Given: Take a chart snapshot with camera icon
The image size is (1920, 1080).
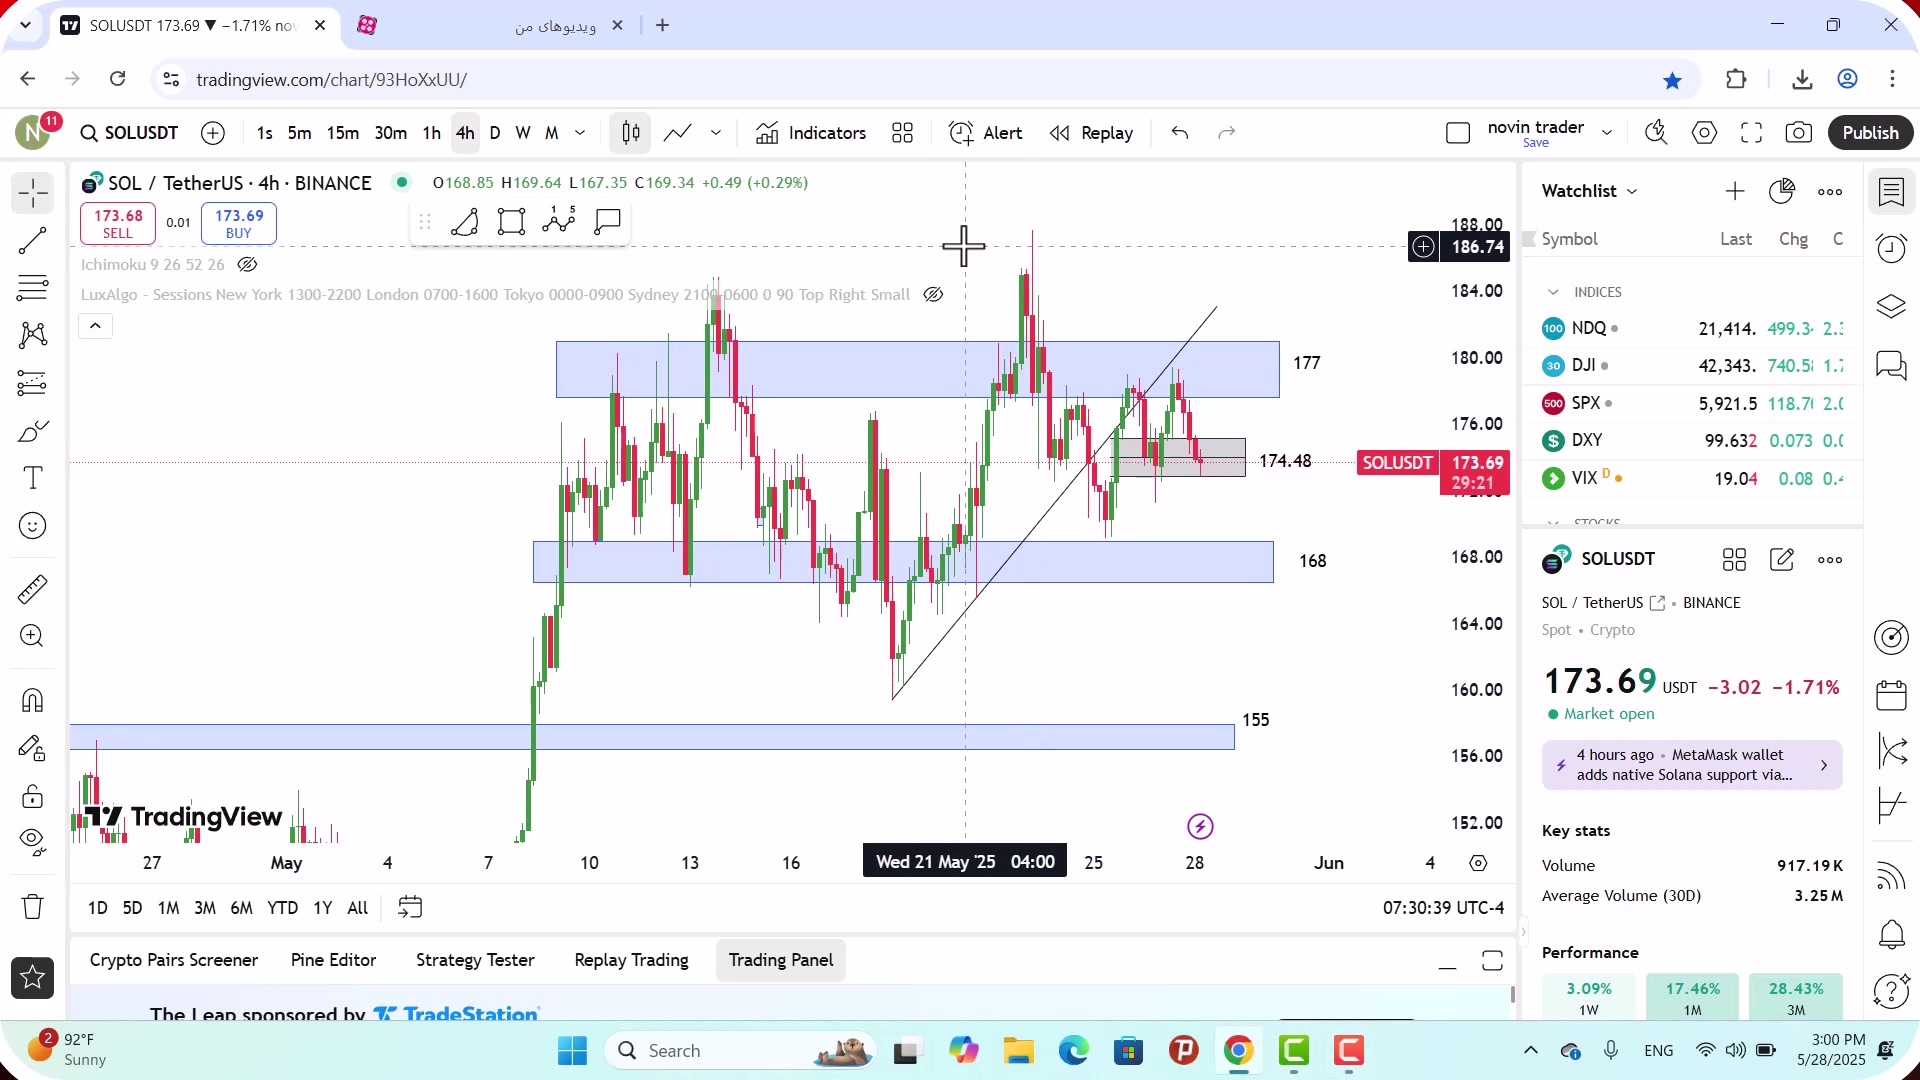Looking at the screenshot, I should coord(1799,133).
